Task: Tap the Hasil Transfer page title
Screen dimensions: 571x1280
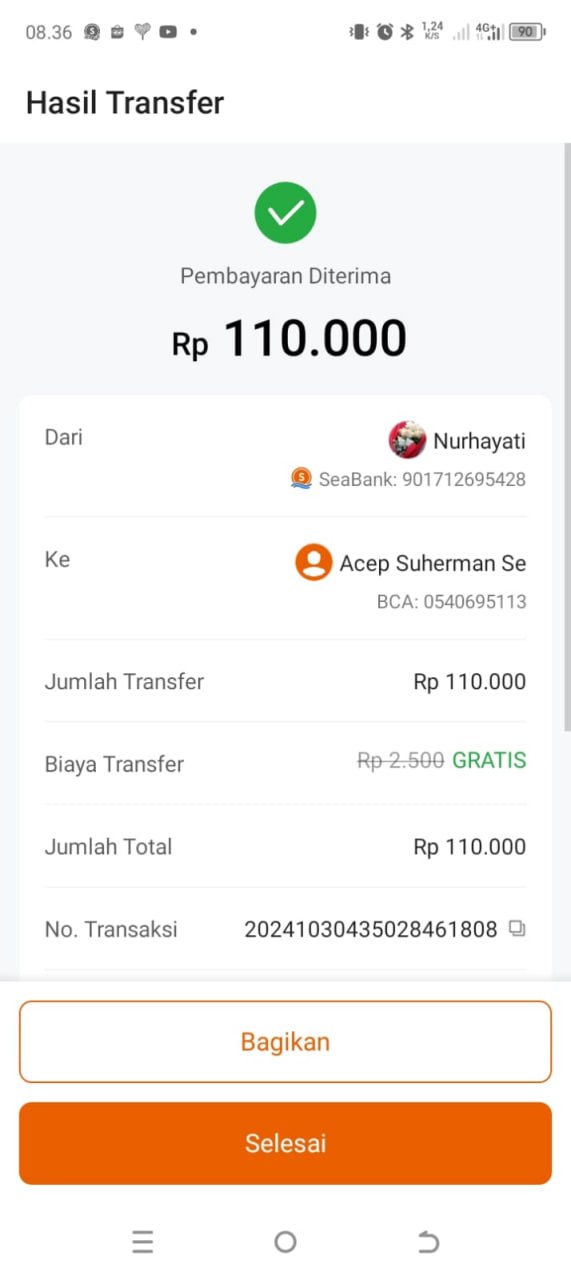Action: (x=125, y=103)
